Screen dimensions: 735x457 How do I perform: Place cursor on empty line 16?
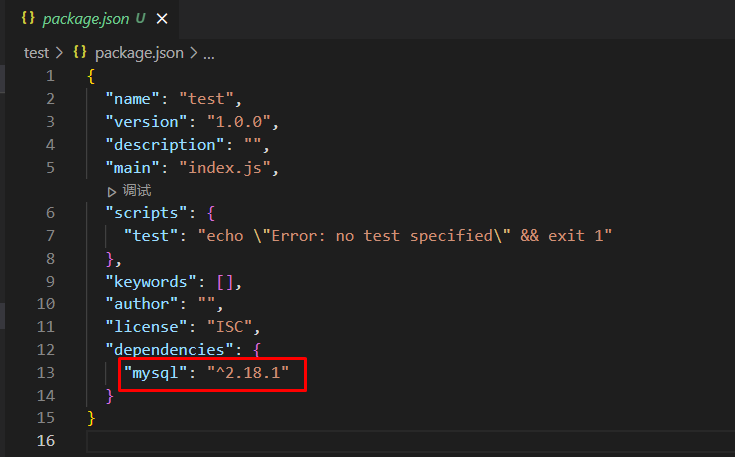pos(411,441)
